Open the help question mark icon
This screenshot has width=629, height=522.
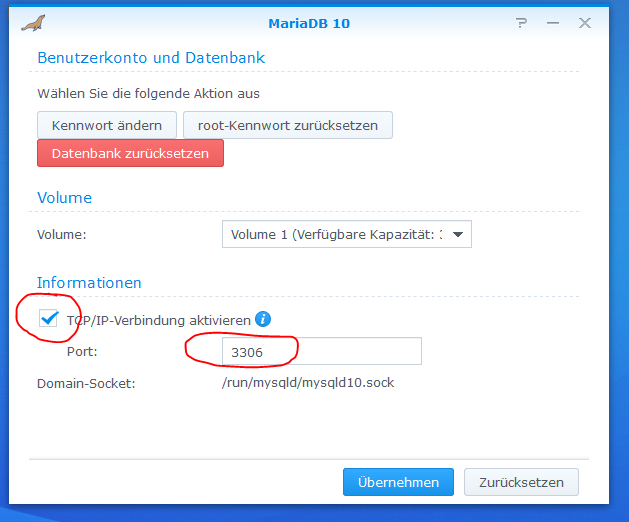tap(521, 23)
